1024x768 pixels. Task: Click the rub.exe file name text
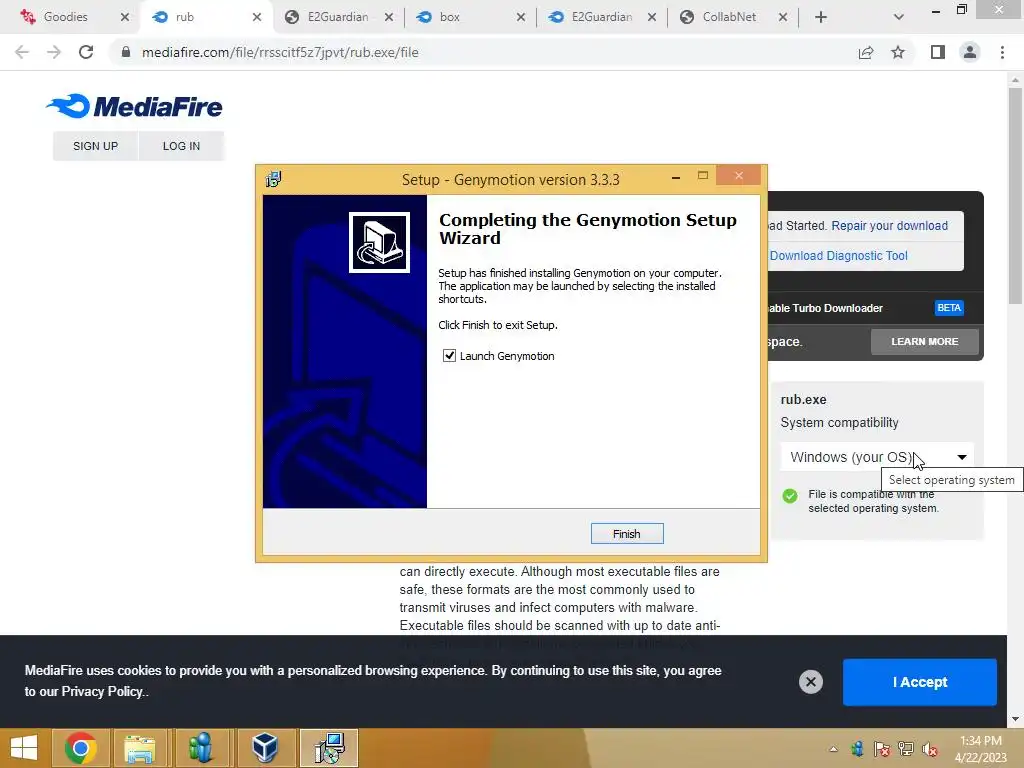(803, 400)
